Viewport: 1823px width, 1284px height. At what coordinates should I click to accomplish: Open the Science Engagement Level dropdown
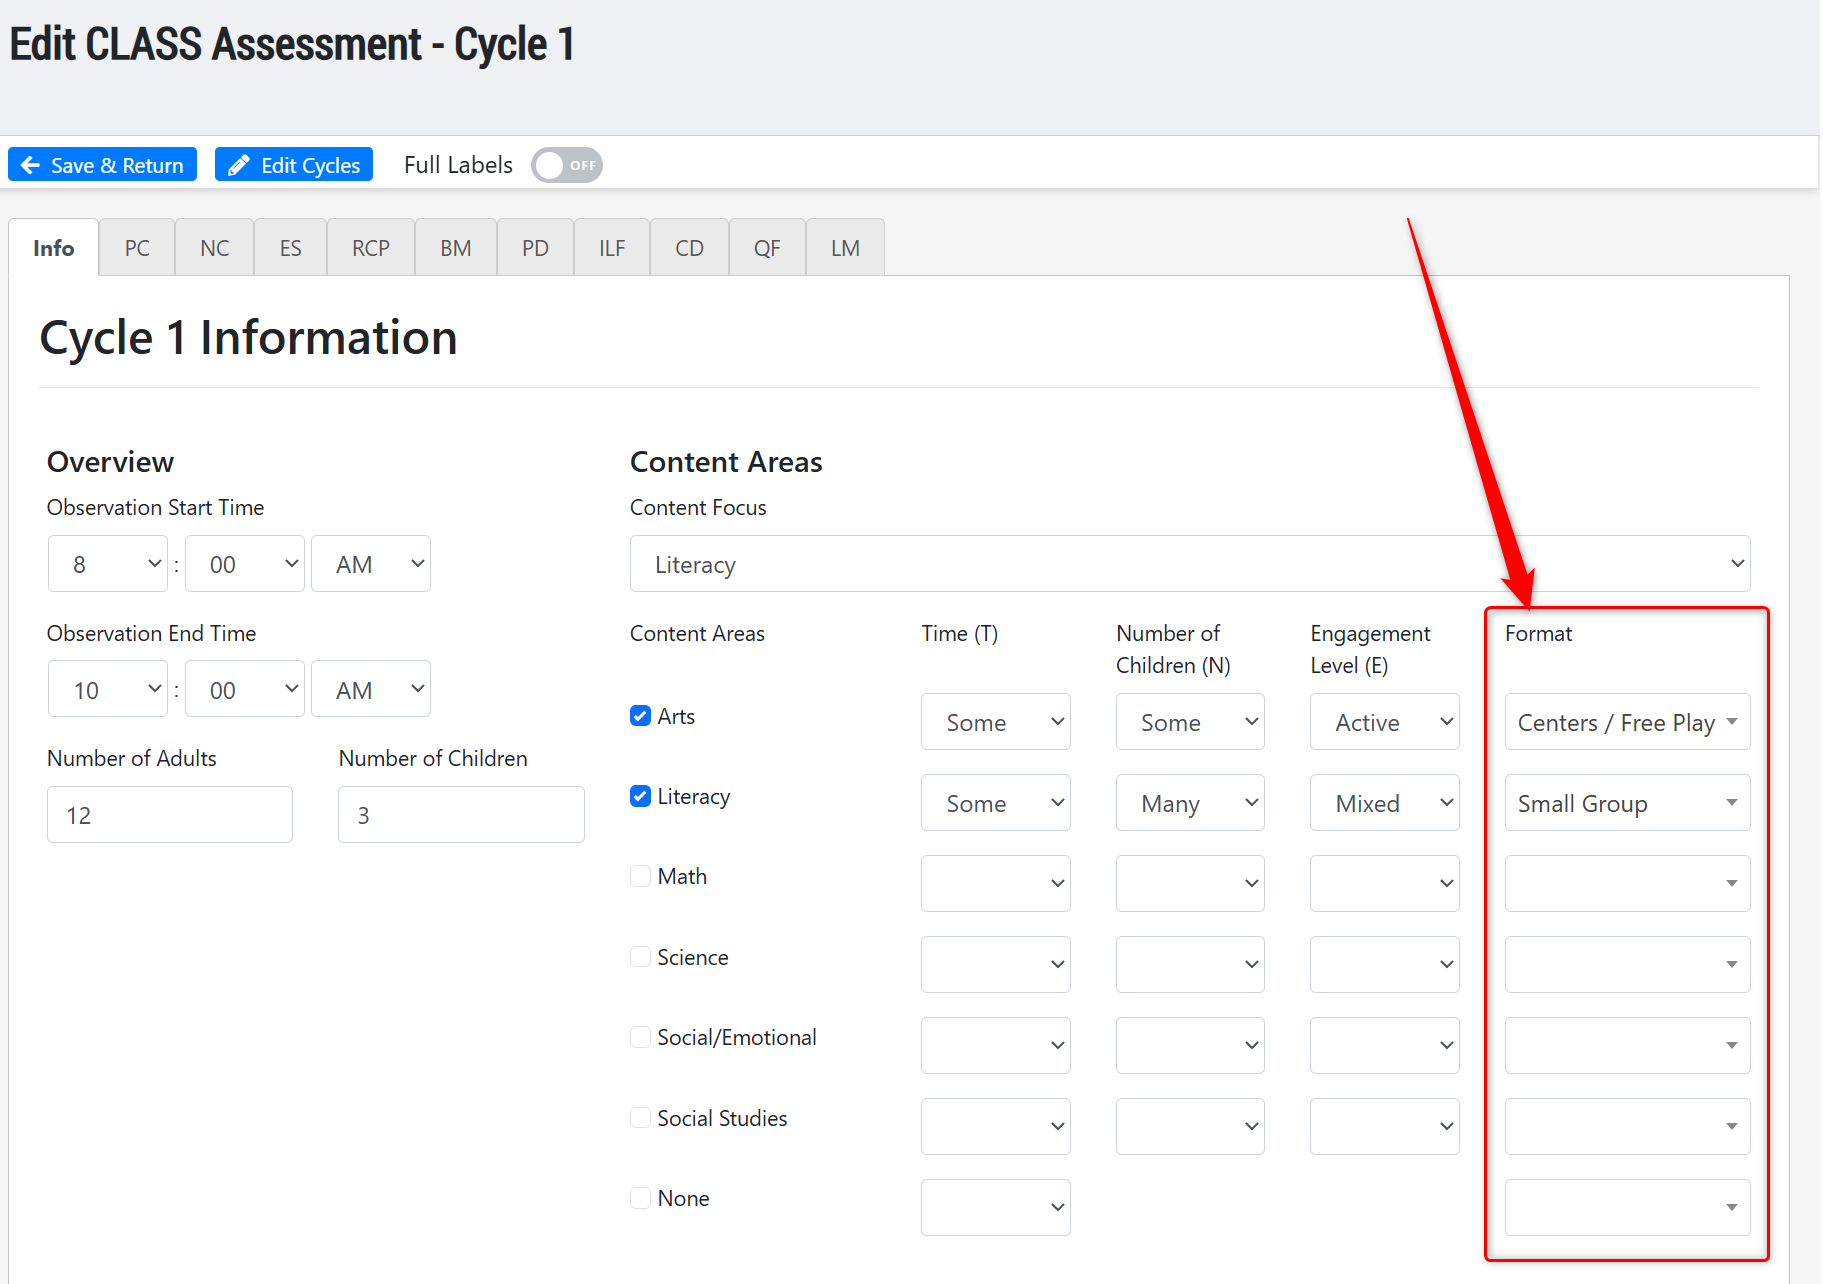1385,964
